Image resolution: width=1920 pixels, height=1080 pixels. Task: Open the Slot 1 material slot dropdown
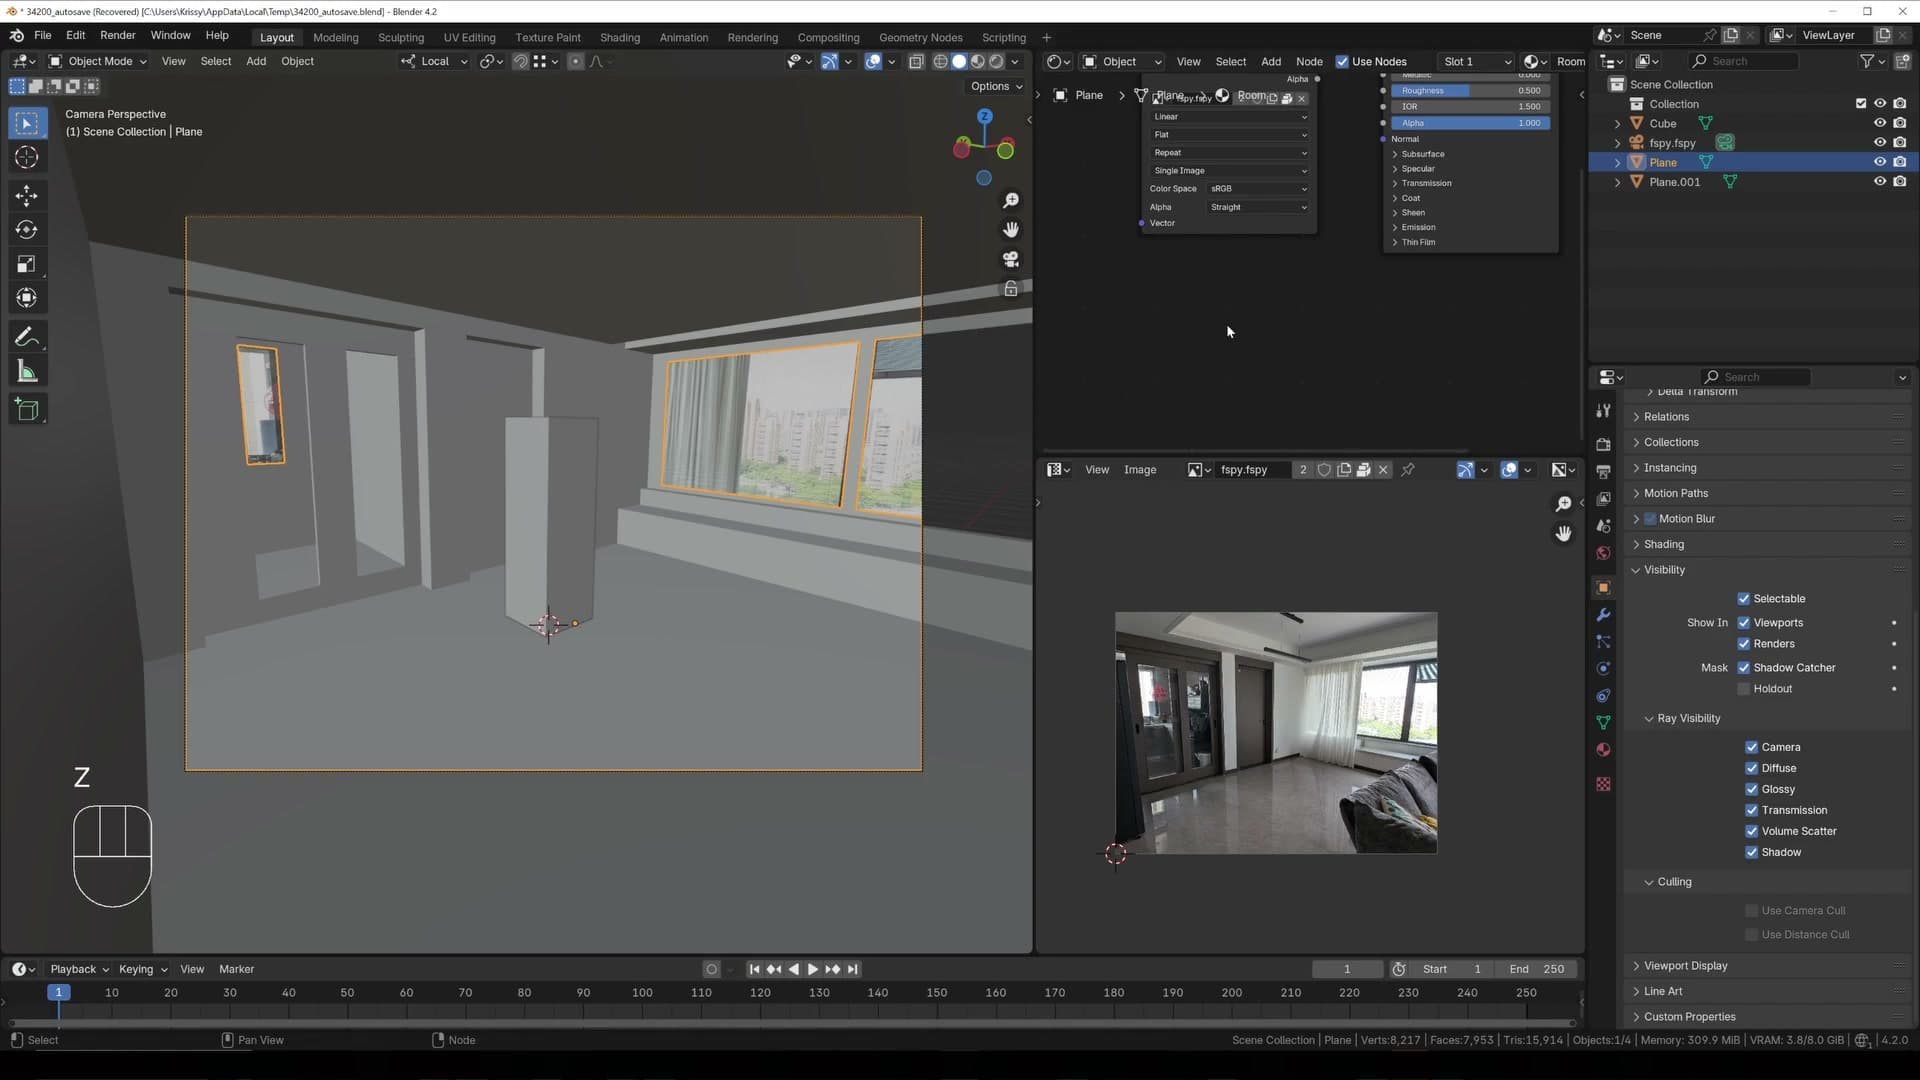point(1476,62)
